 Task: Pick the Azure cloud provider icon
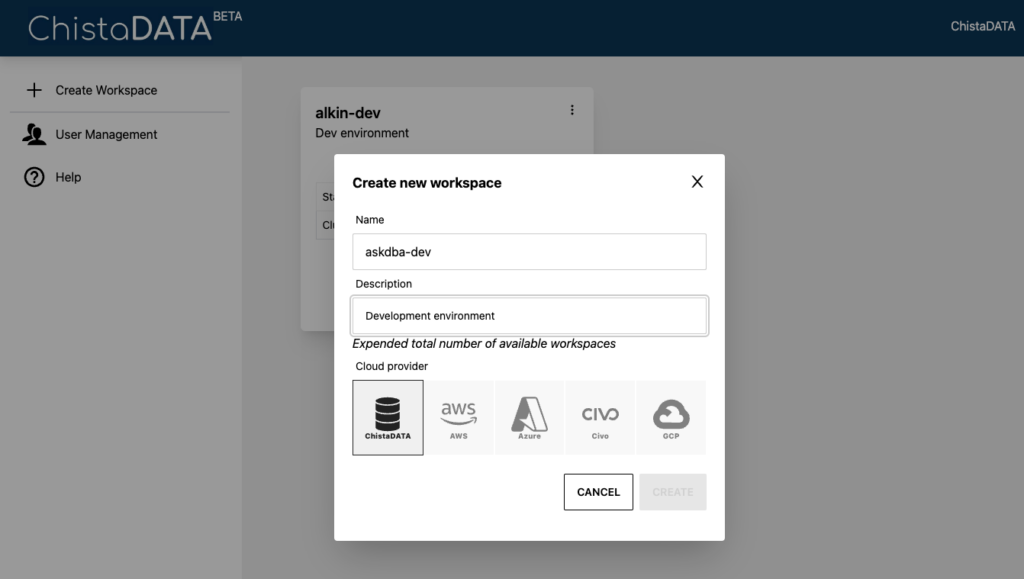click(x=529, y=417)
